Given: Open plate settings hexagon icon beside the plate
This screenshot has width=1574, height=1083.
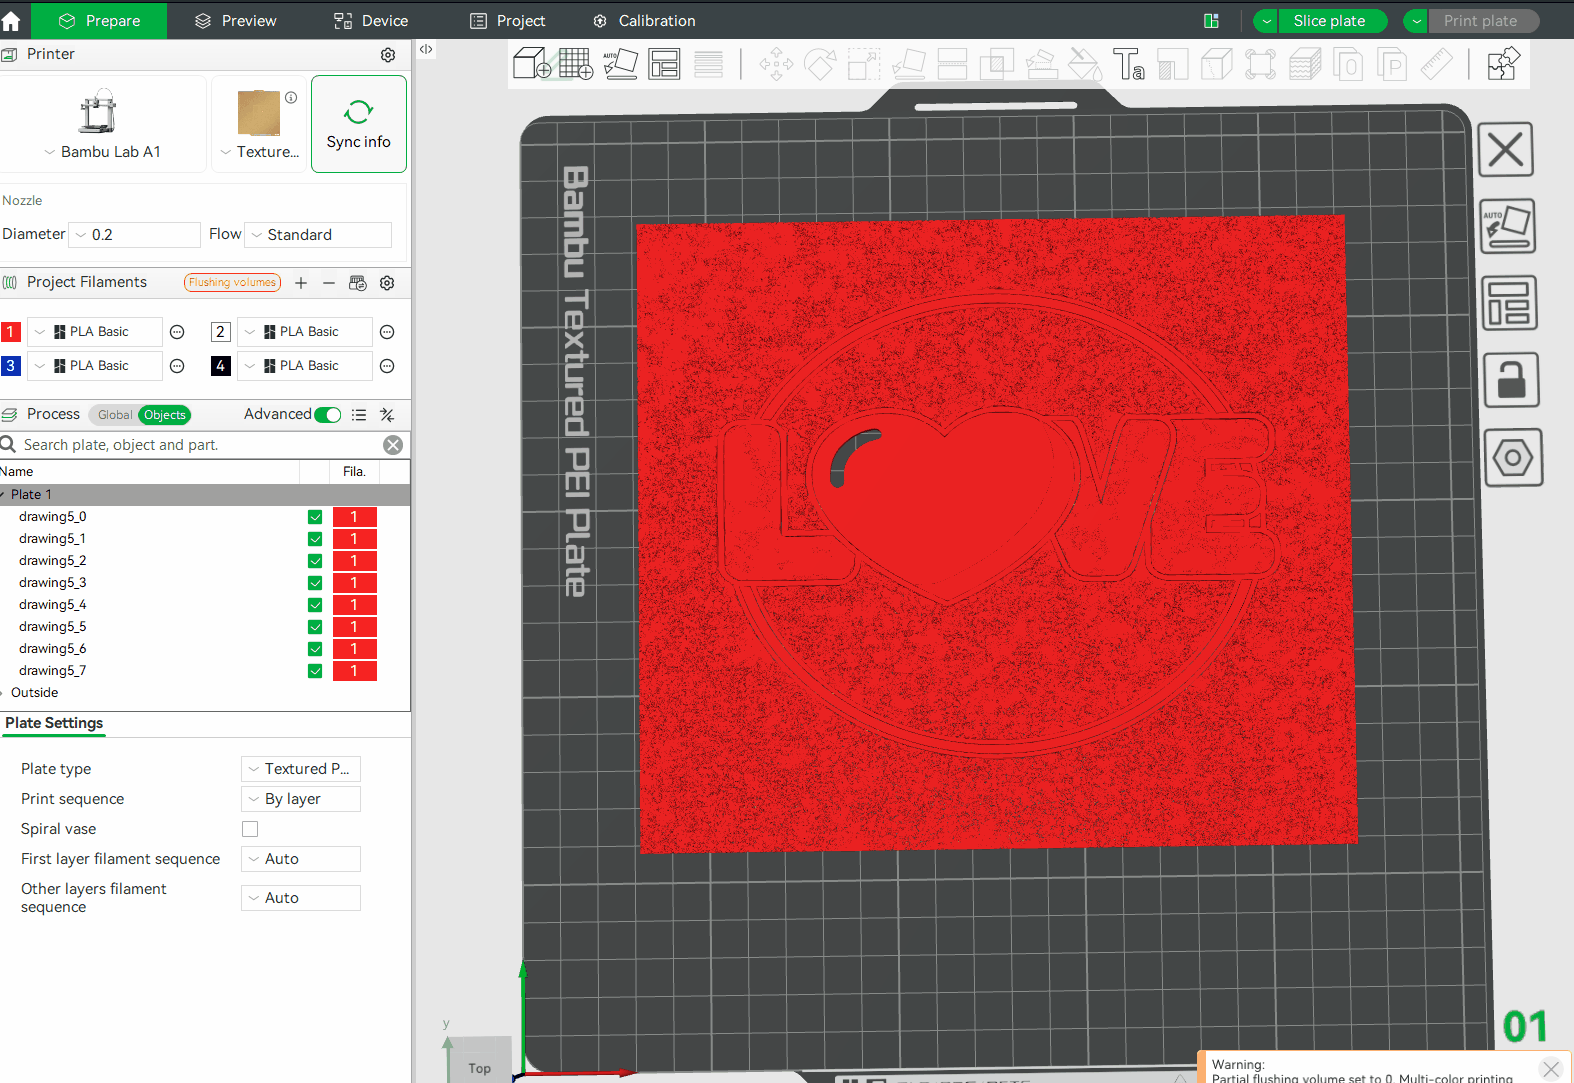Looking at the screenshot, I should click(x=1512, y=458).
